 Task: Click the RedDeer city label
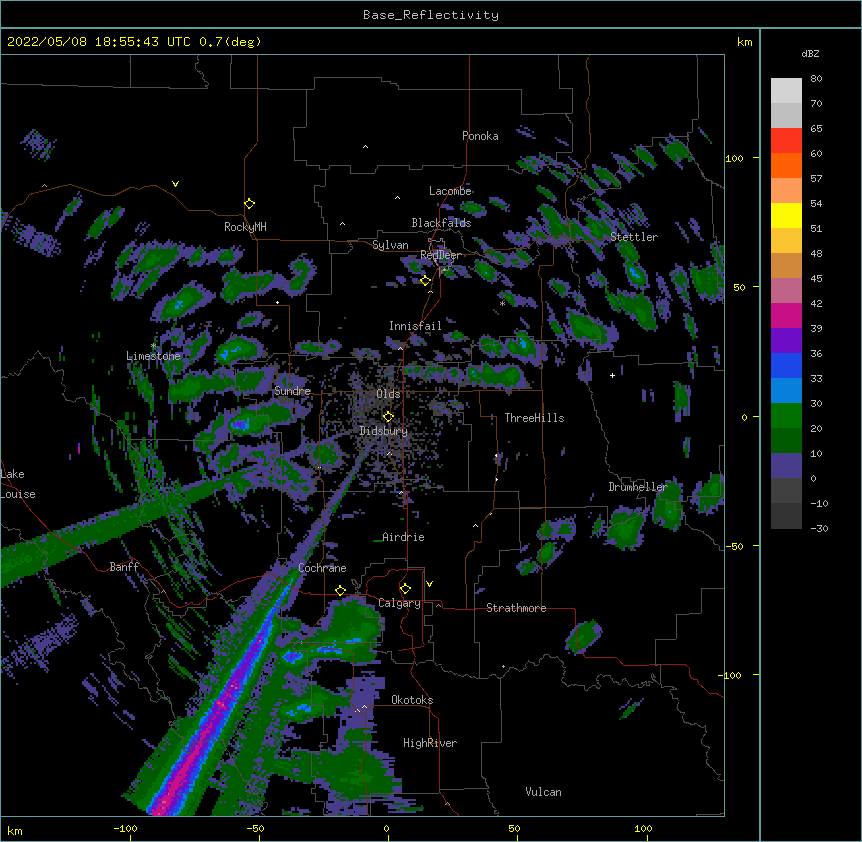coord(440,255)
